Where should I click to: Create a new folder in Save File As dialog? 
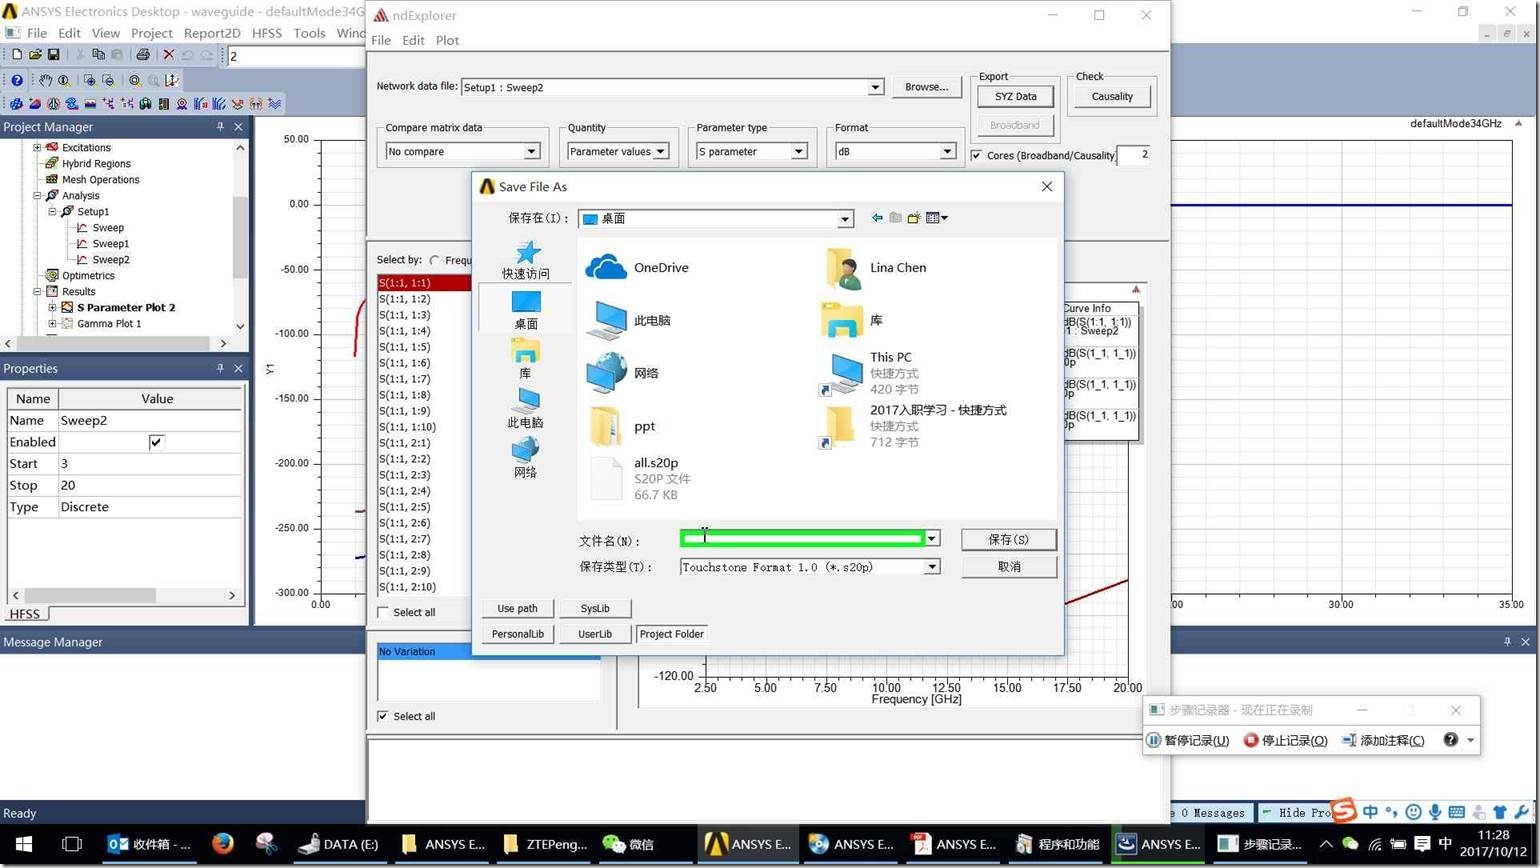[914, 218]
